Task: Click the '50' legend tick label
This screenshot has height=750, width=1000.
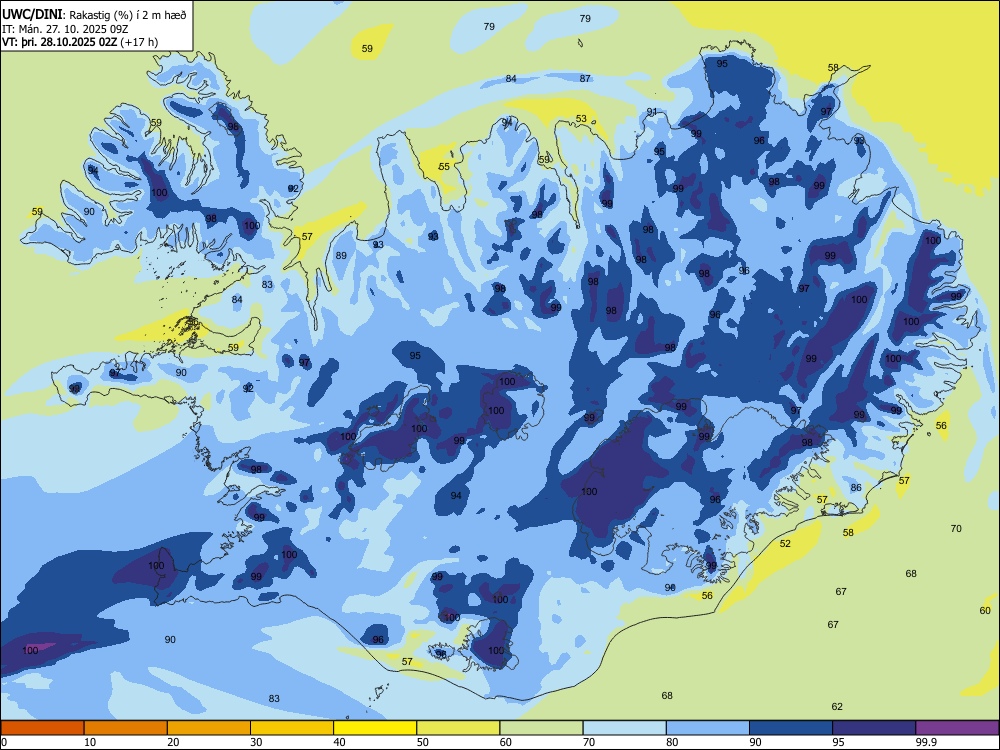Action: 423,742
